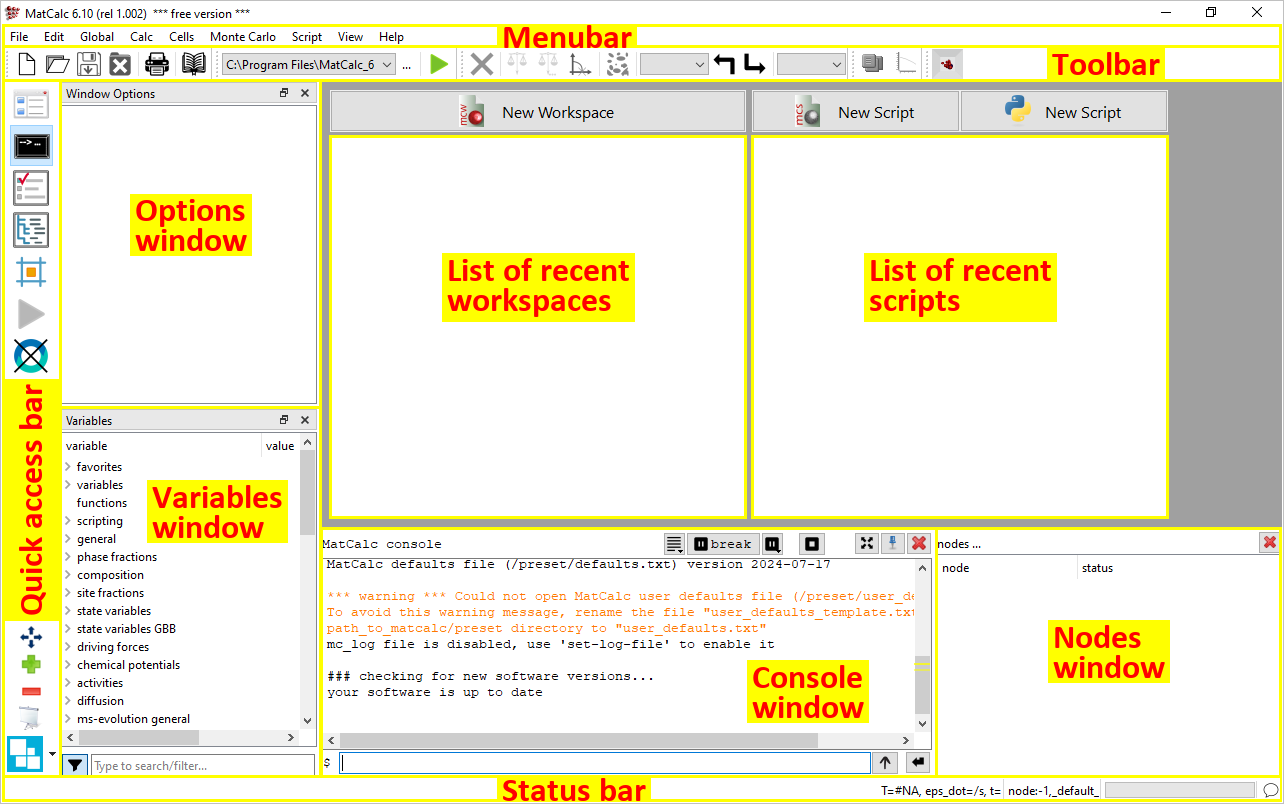
Task: Click the console expand fullscreen icon
Action: 867,543
